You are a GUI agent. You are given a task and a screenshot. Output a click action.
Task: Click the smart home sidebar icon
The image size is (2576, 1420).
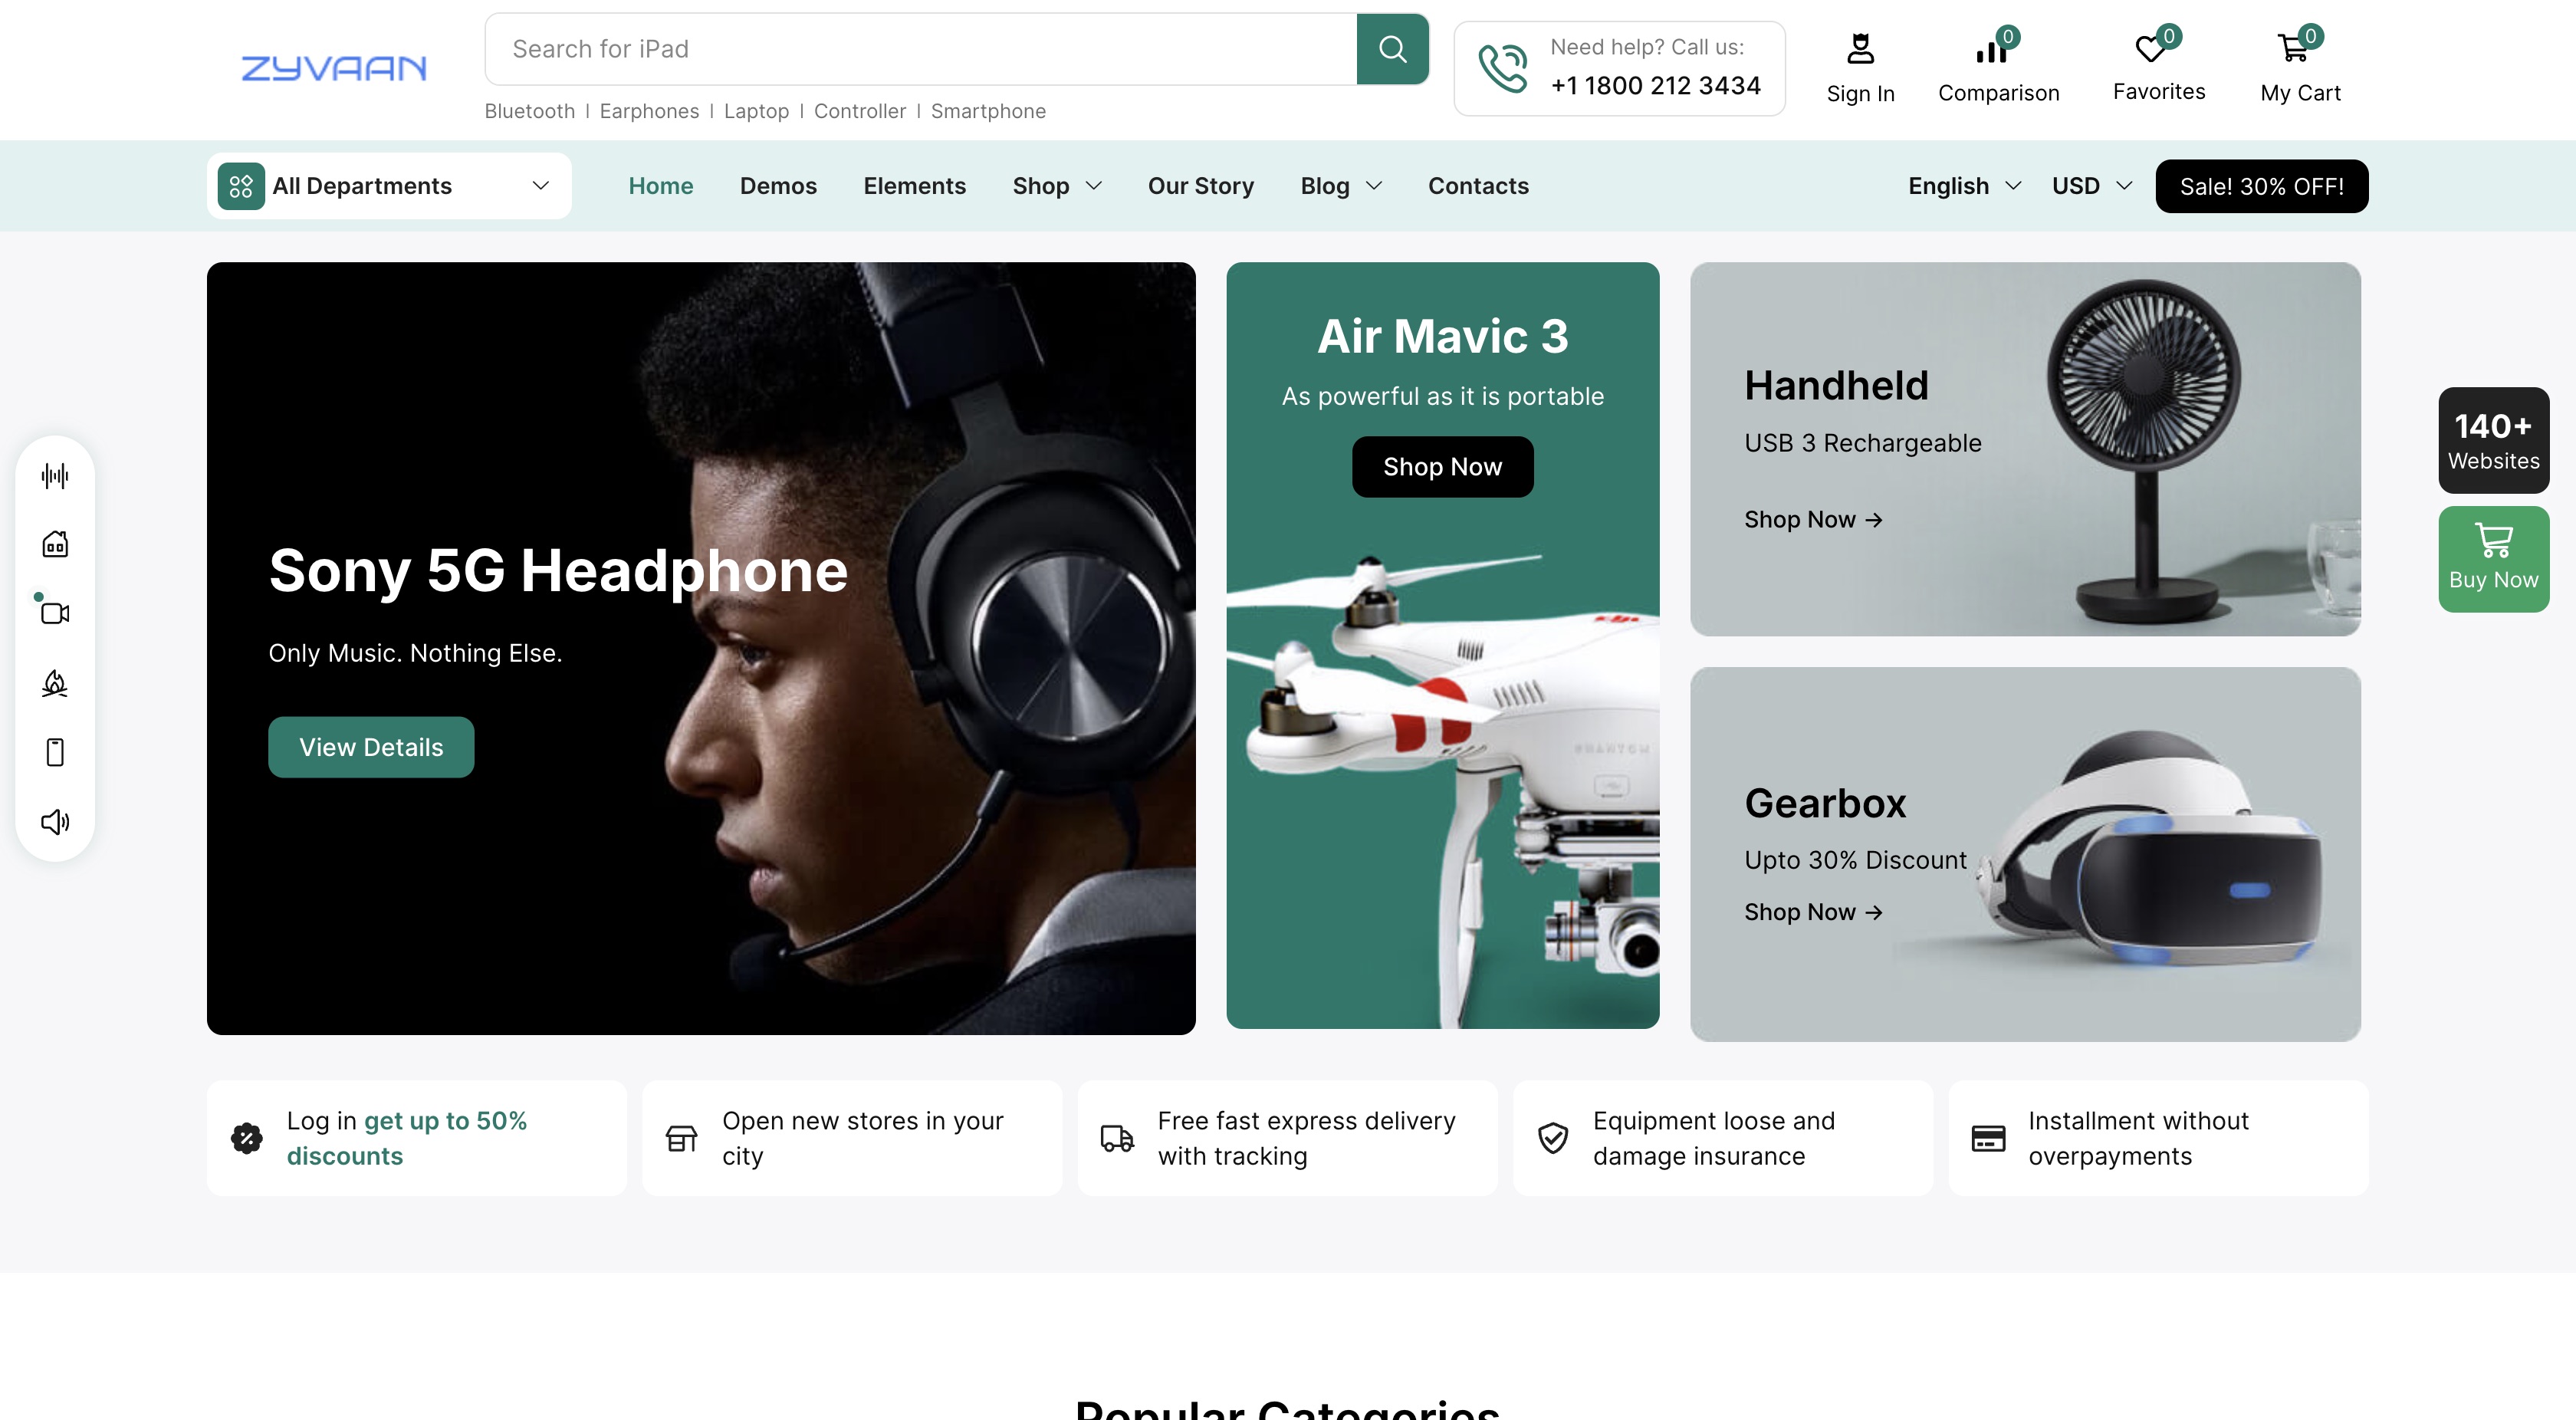point(55,544)
